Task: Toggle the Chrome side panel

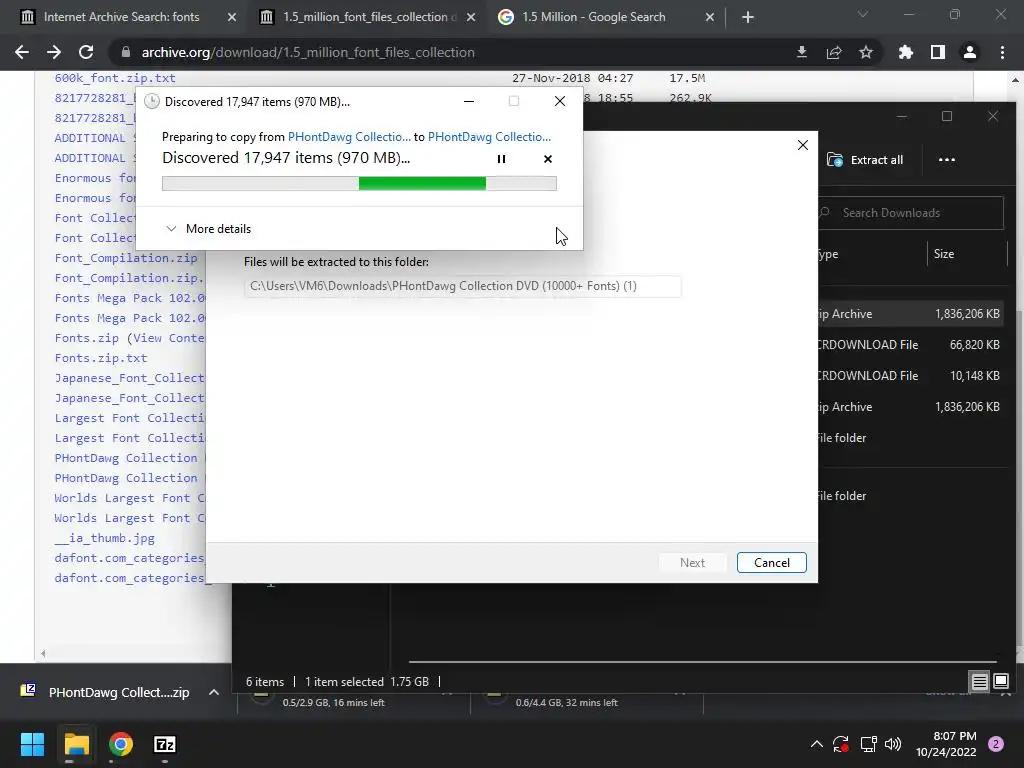Action: tap(938, 52)
